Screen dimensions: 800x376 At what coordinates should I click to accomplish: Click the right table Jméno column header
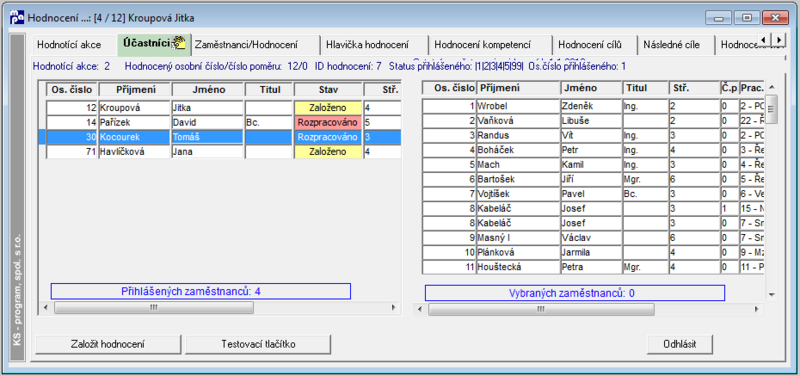point(591,88)
